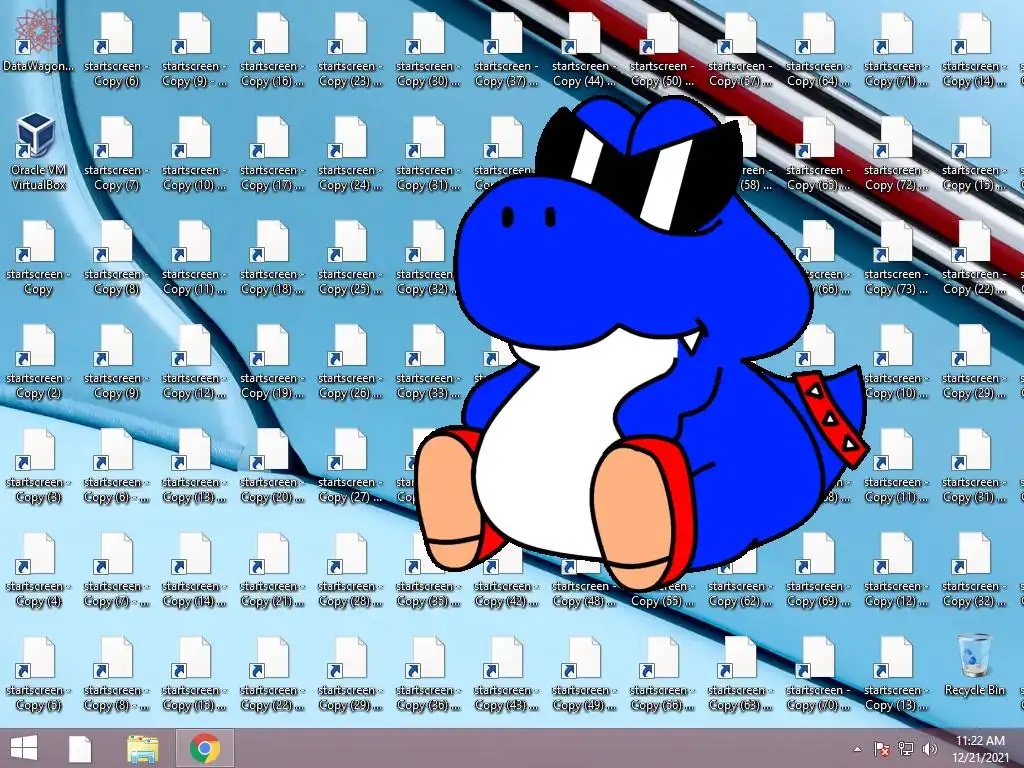This screenshot has width=1024, height=768.
Task: Open the network tray icon
Action: (x=906, y=749)
